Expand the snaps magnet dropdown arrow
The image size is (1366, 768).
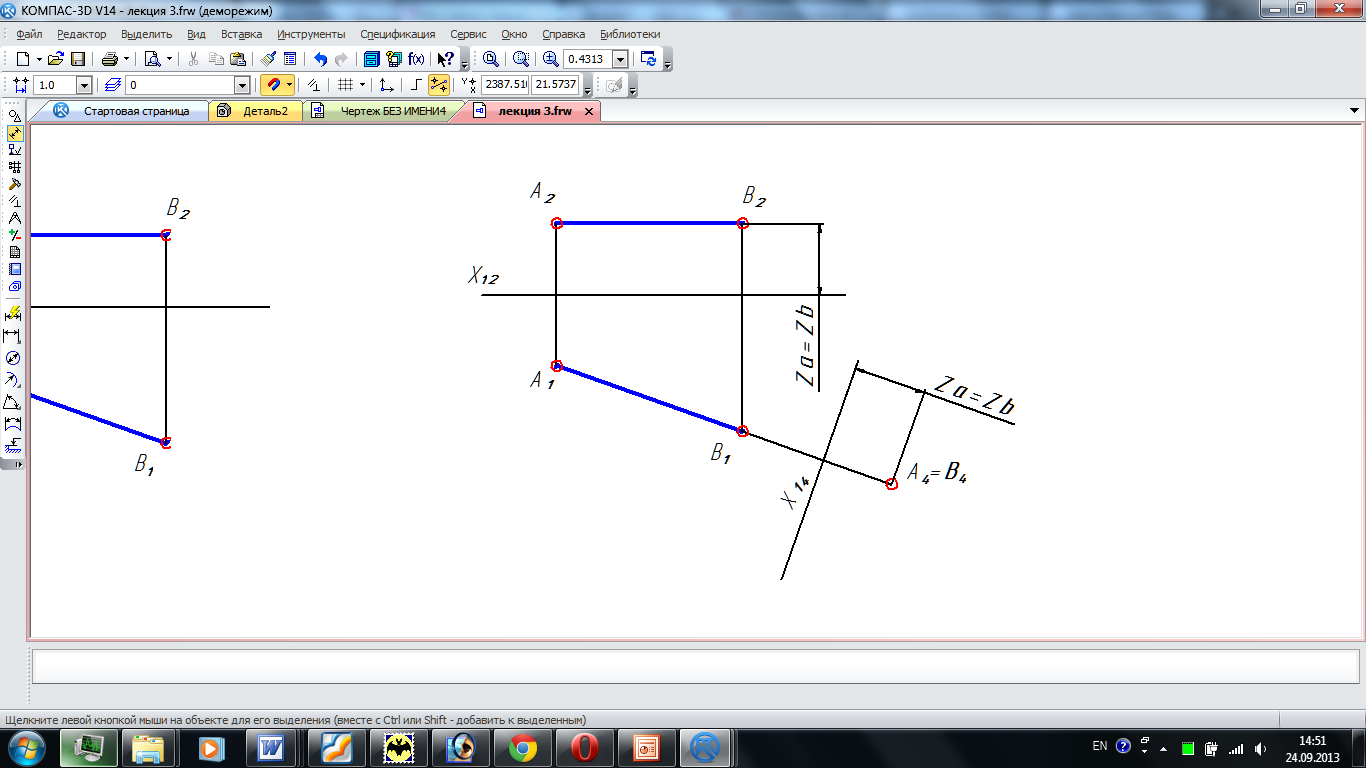tap(290, 86)
